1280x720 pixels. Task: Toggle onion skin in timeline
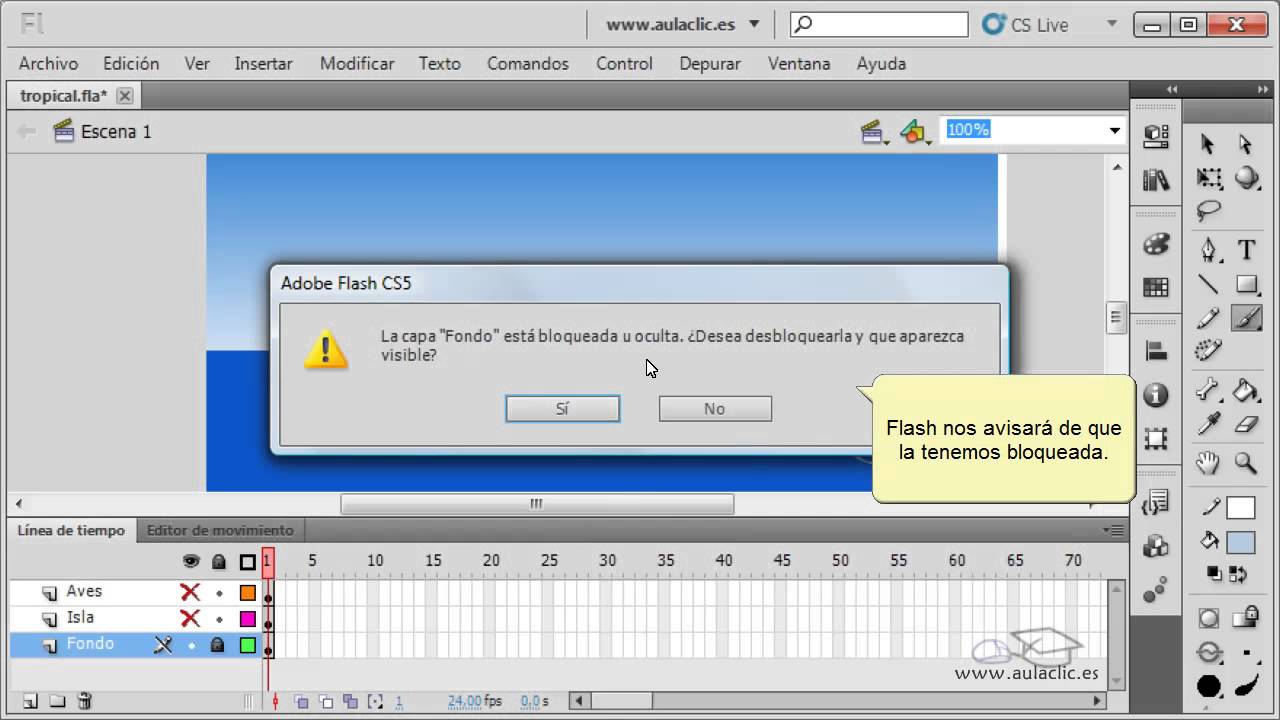pos(301,701)
